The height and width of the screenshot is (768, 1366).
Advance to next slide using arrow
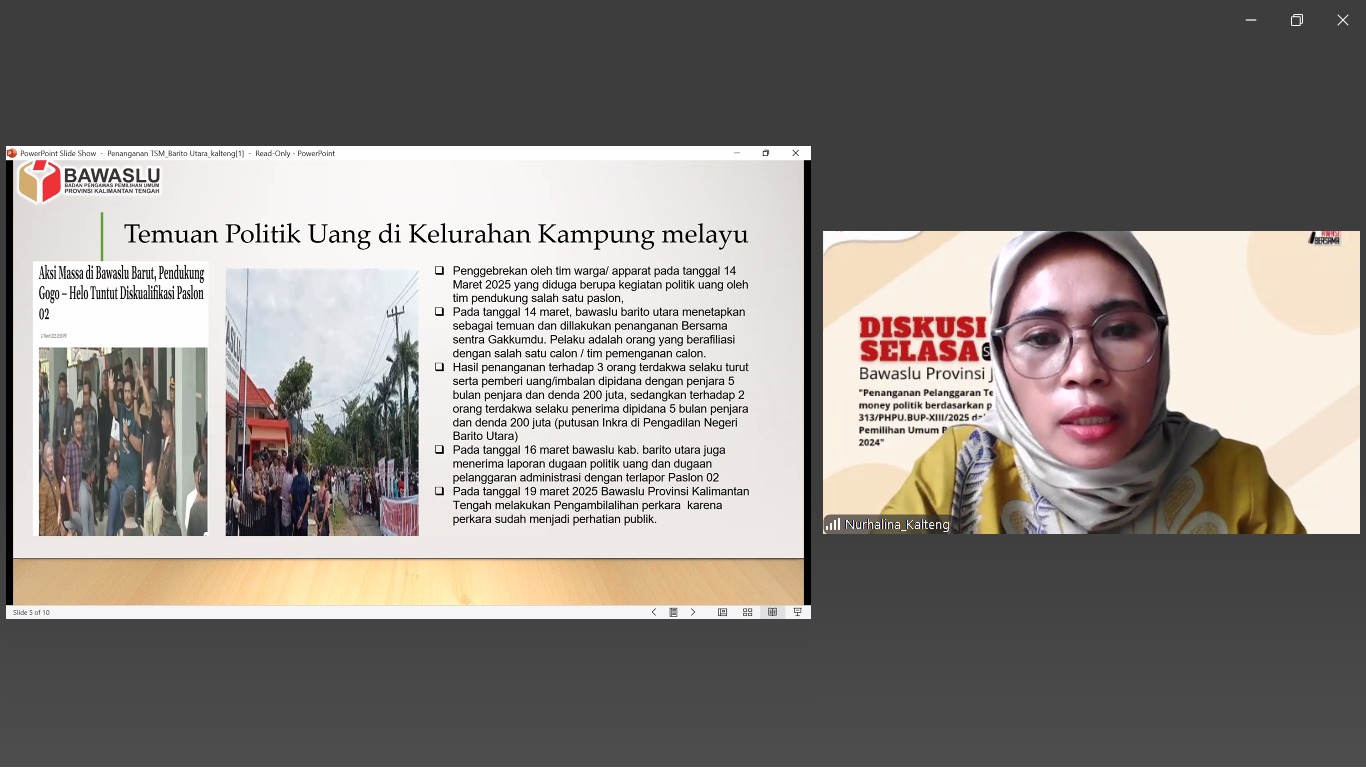point(693,612)
